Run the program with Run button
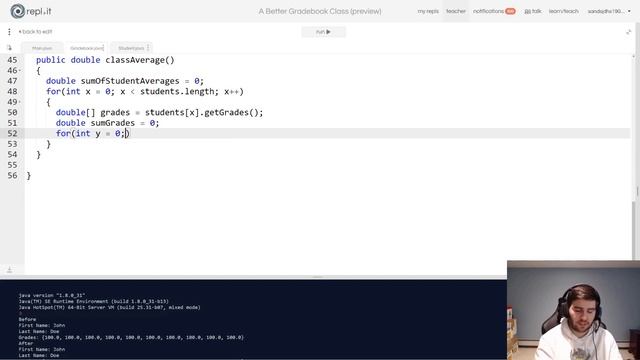Image resolution: width=640 pixels, height=360 pixels. [x=323, y=32]
